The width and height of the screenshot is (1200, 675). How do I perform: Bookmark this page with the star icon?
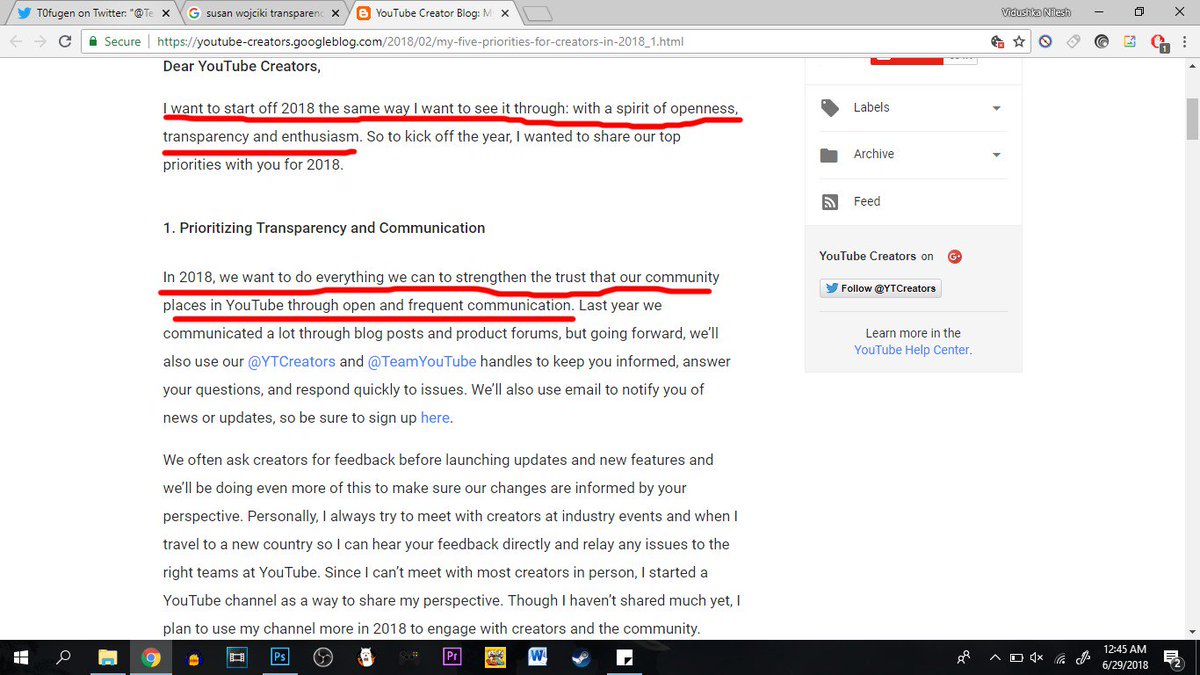coord(1019,42)
